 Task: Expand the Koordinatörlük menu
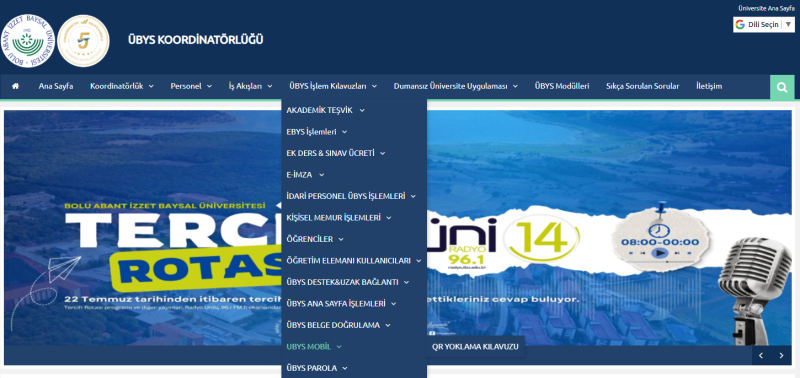pyautogui.click(x=122, y=86)
